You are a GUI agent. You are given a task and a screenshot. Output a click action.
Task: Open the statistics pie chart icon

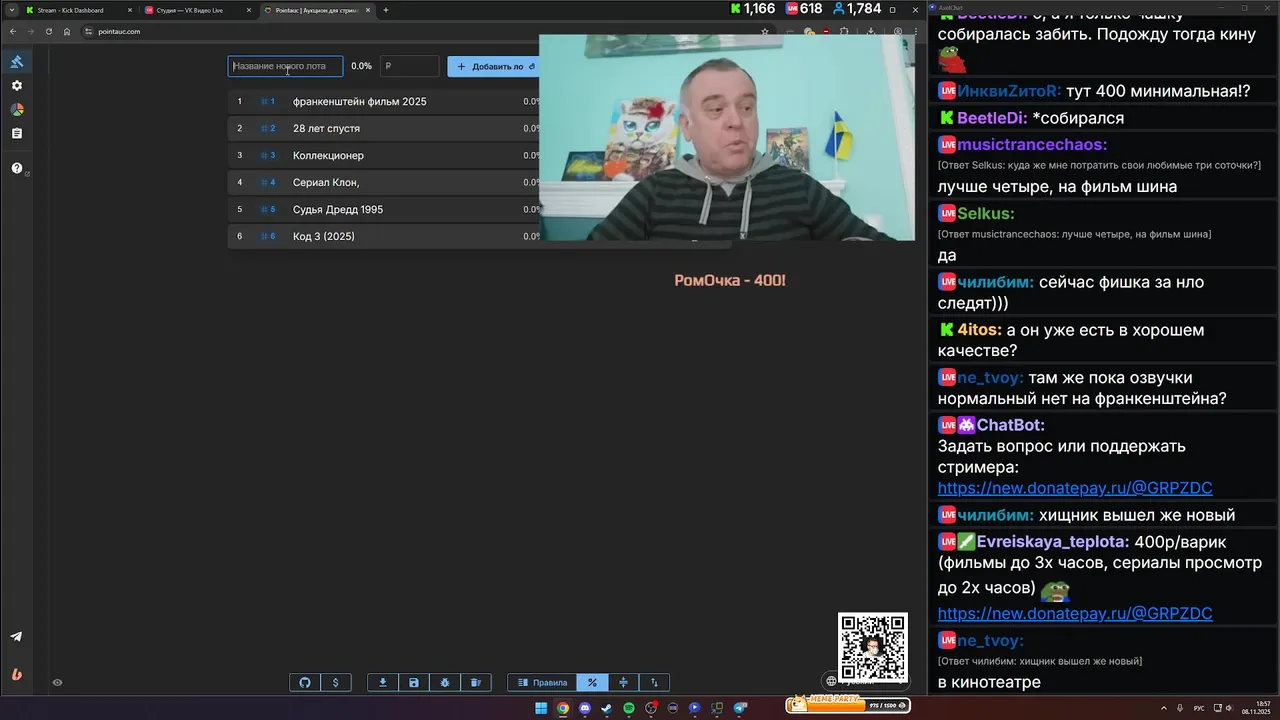coord(17,110)
